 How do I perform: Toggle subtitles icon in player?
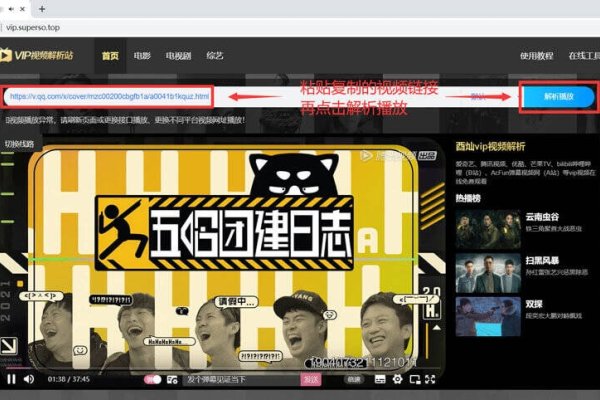point(380,379)
